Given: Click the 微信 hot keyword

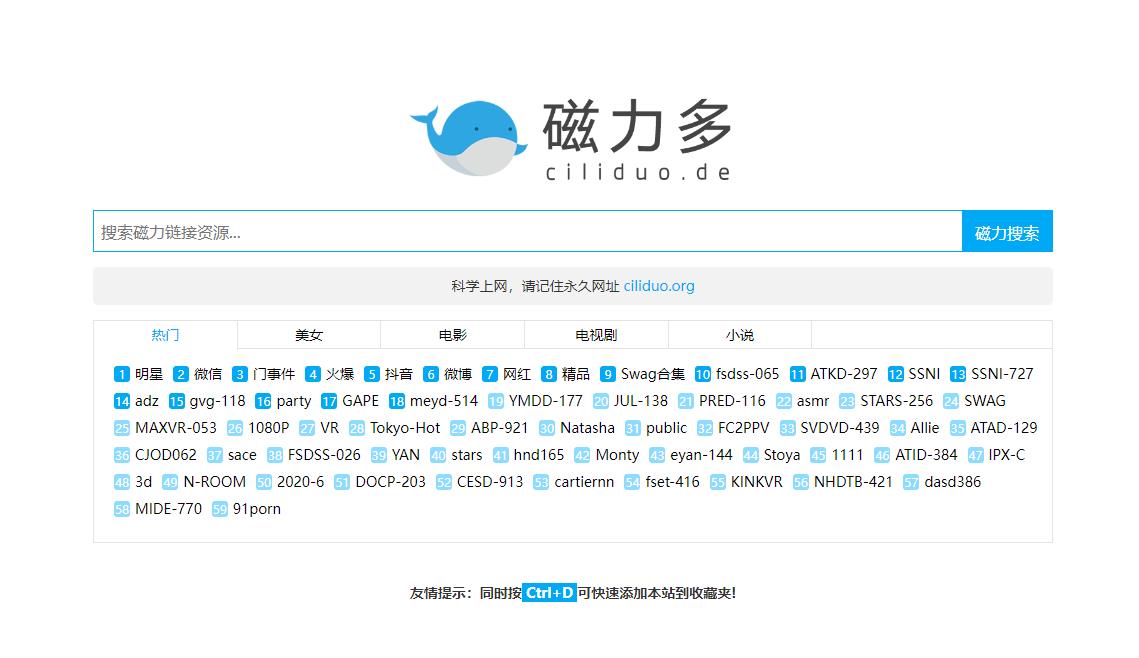Looking at the screenshot, I should (207, 374).
